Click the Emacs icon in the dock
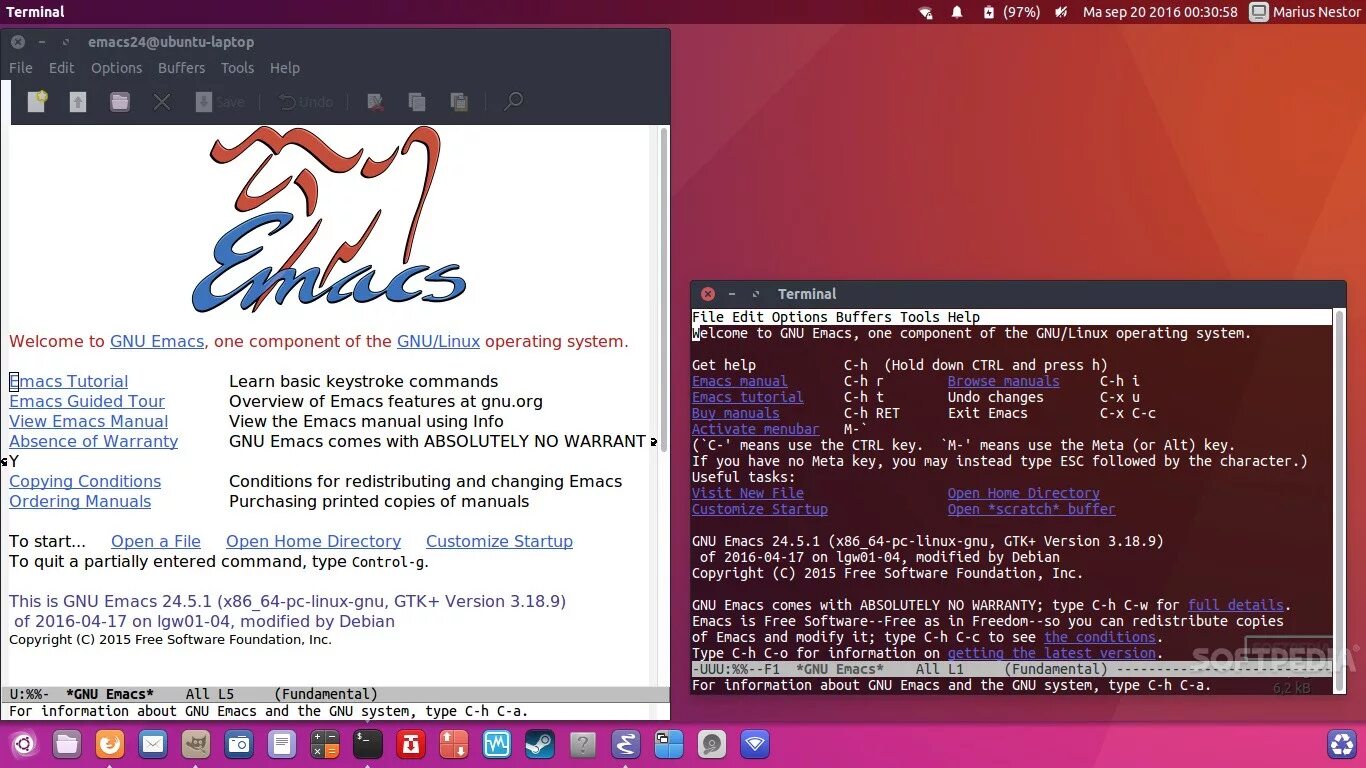 click(x=626, y=744)
